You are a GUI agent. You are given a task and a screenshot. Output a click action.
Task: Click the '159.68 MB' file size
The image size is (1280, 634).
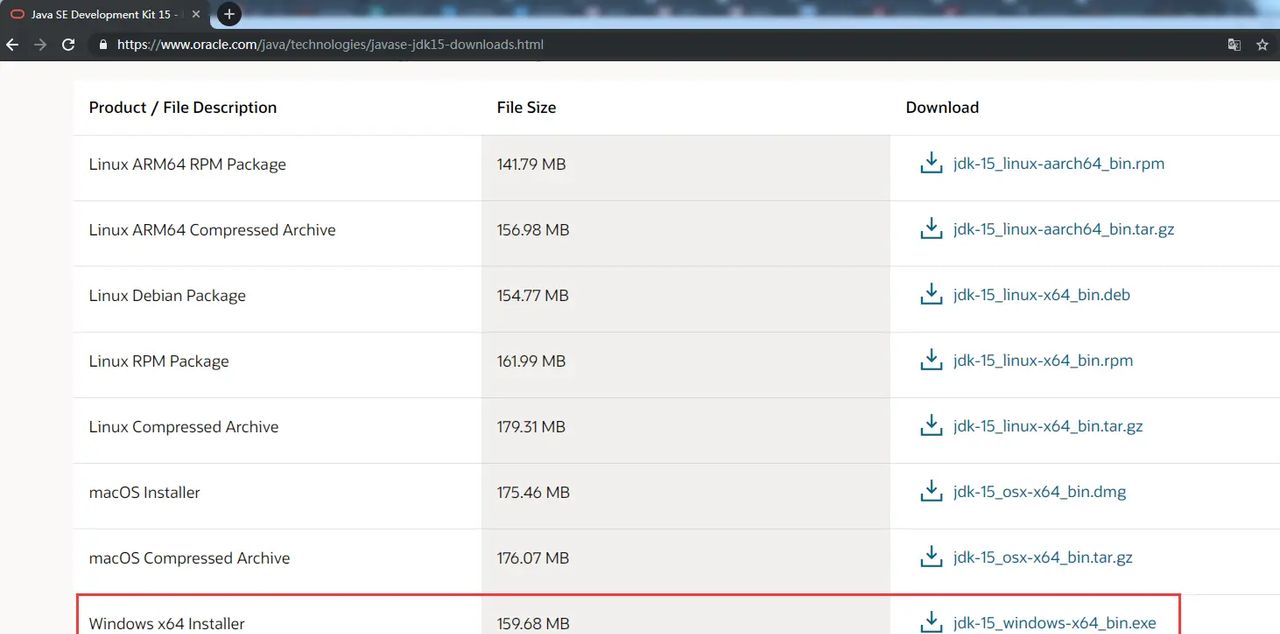pyautogui.click(x=533, y=624)
